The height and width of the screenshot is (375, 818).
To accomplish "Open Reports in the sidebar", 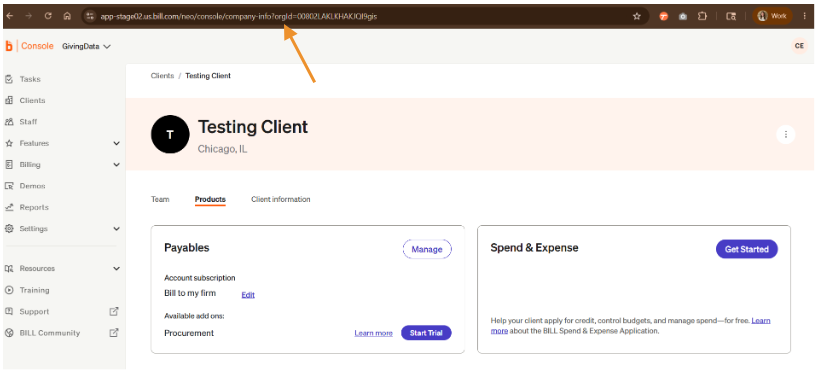I will [34, 208].
